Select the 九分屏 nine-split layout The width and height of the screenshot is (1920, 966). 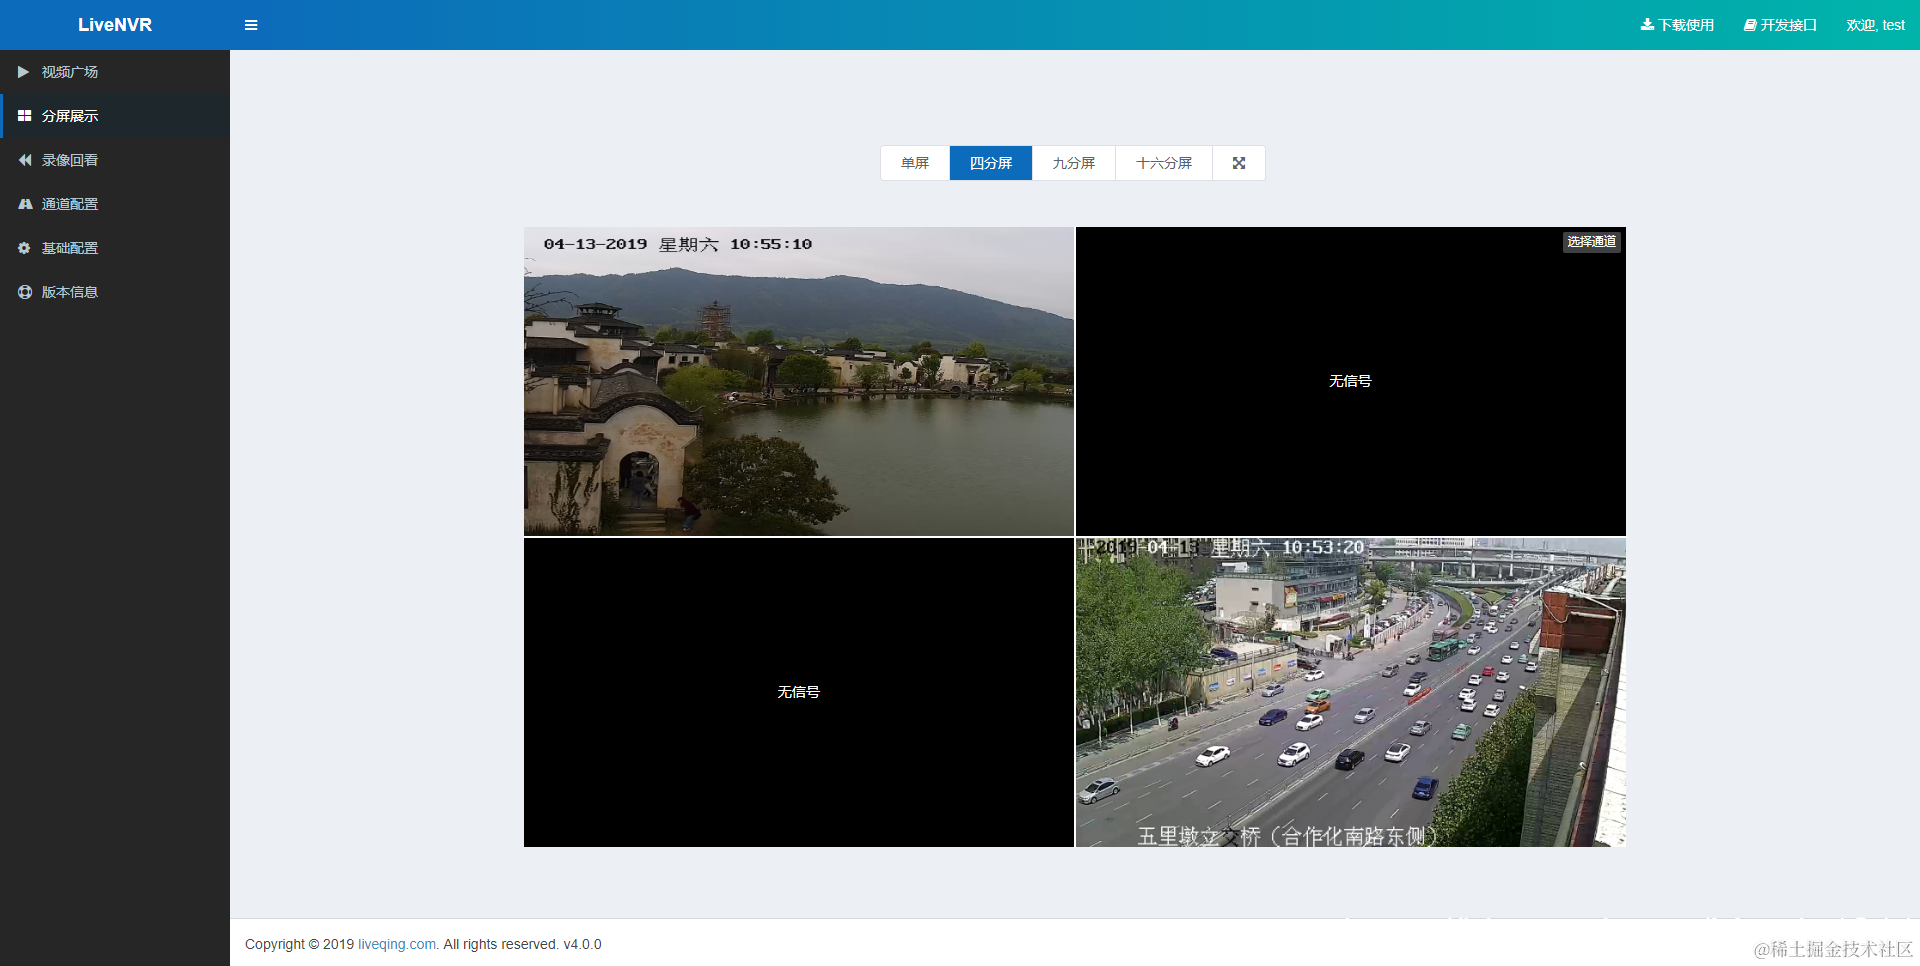click(1074, 163)
